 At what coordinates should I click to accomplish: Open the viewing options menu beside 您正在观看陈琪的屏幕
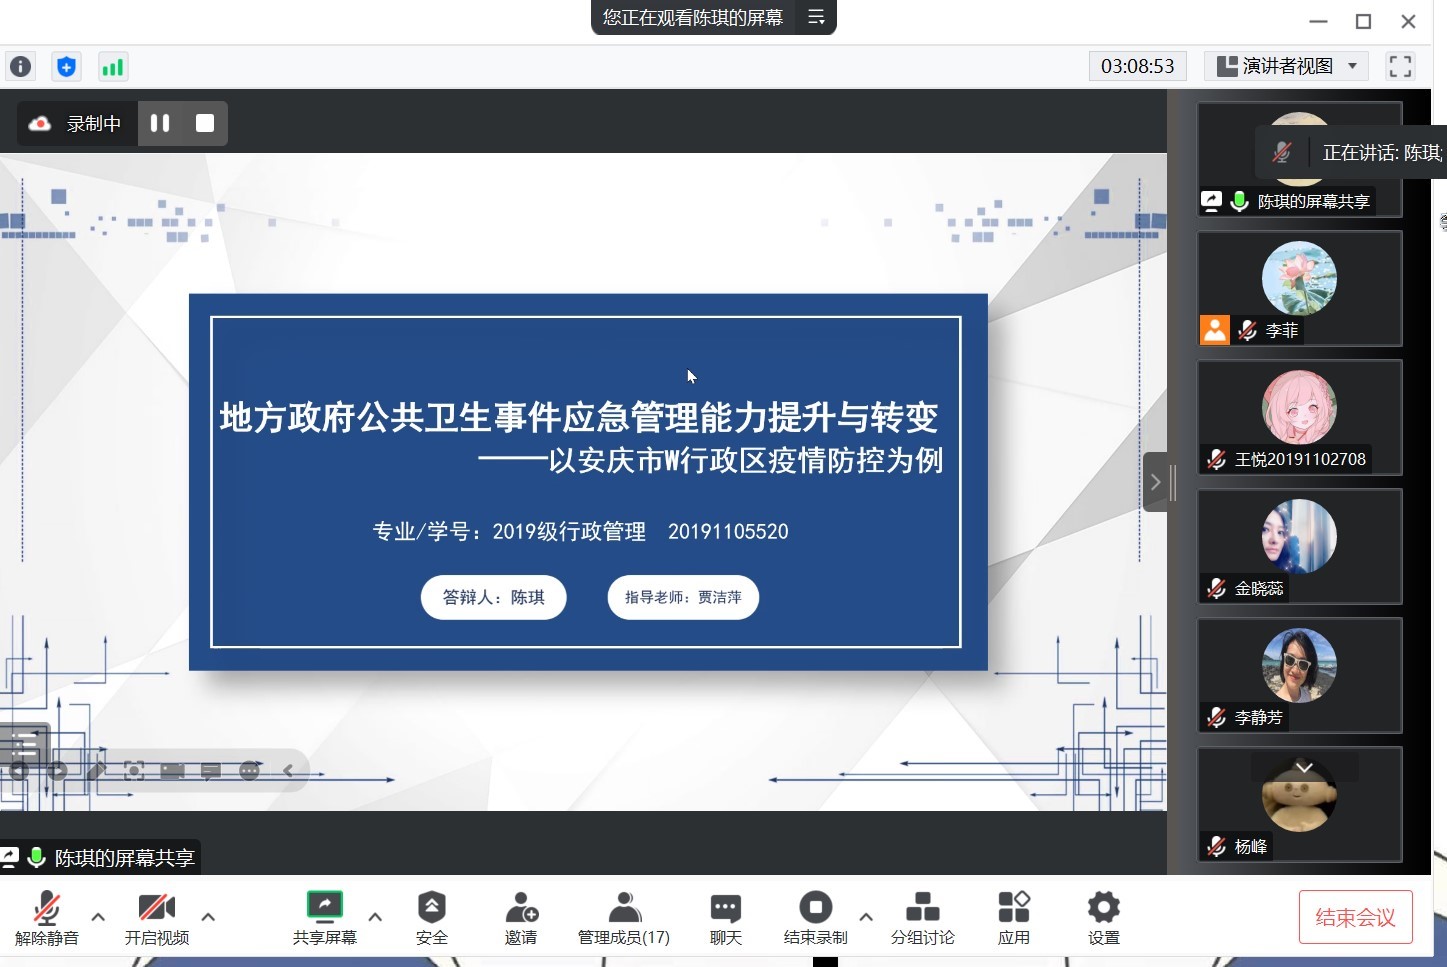tap(816, 17)
